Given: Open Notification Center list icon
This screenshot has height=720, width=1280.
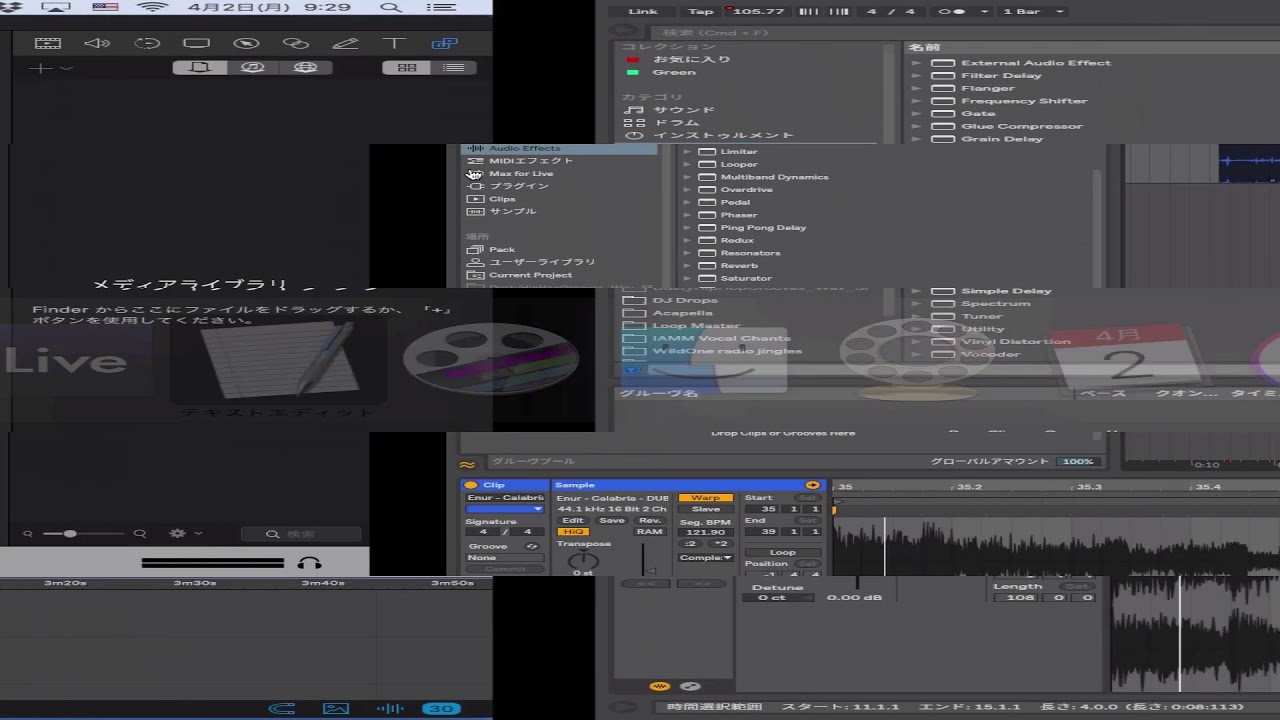Looking at the screenshot, I should click(x=439, y=7).
